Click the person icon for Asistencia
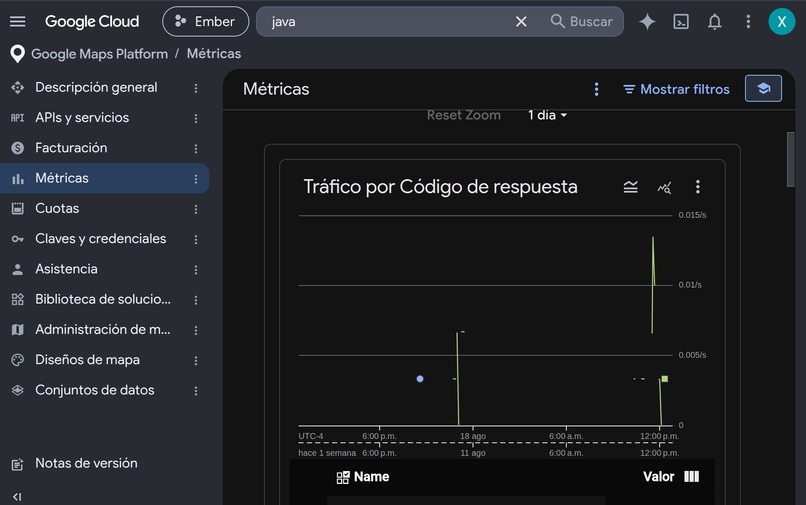This screenshot has height=505, width=806. pos(17,269)
